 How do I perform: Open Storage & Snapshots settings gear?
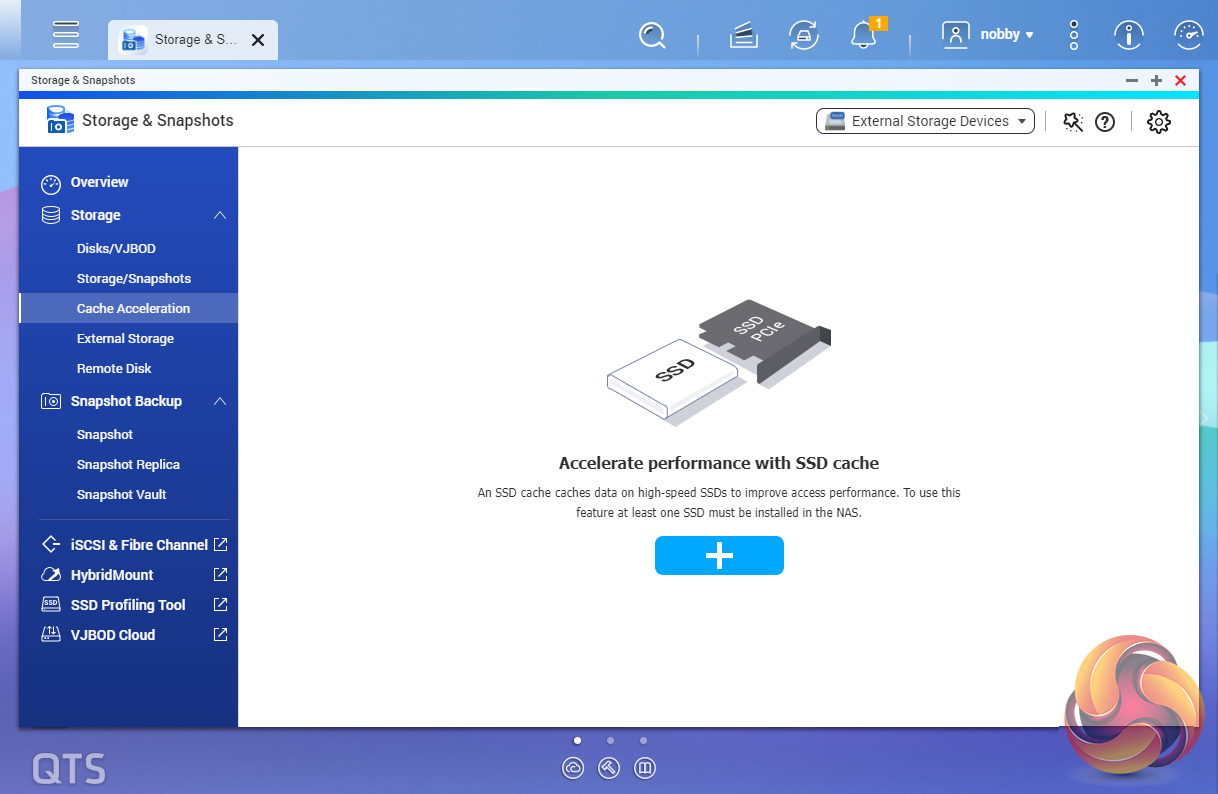click(x=1158, y=122)
